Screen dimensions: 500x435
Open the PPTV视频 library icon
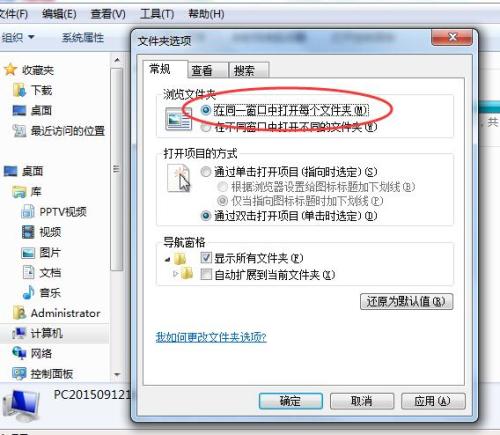tap(28, 212)
